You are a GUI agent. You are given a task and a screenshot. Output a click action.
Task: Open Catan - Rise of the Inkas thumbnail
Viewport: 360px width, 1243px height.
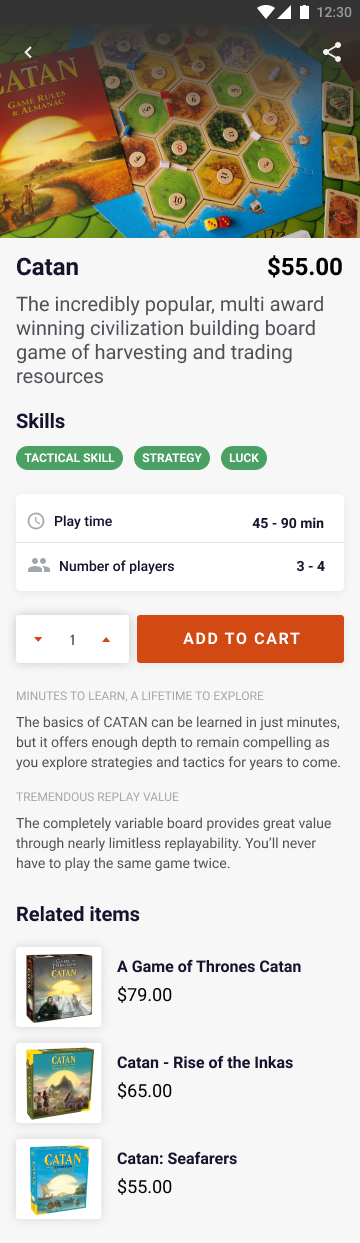click(x=59, y=1083)
